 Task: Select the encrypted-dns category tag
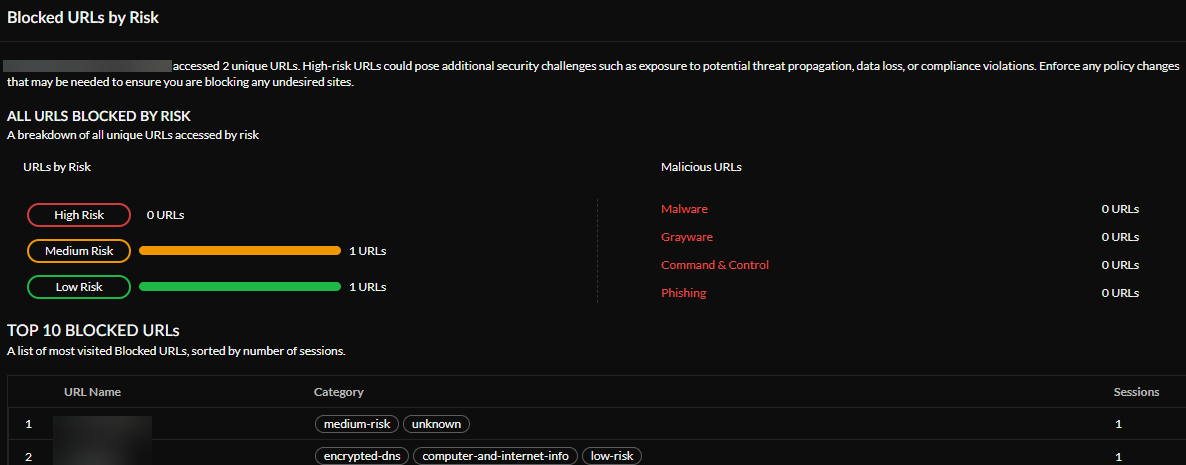coord(360,456)
